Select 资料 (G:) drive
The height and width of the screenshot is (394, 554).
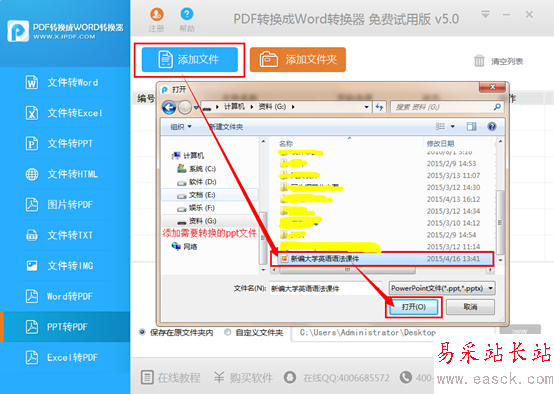click(x=197, y=221)
